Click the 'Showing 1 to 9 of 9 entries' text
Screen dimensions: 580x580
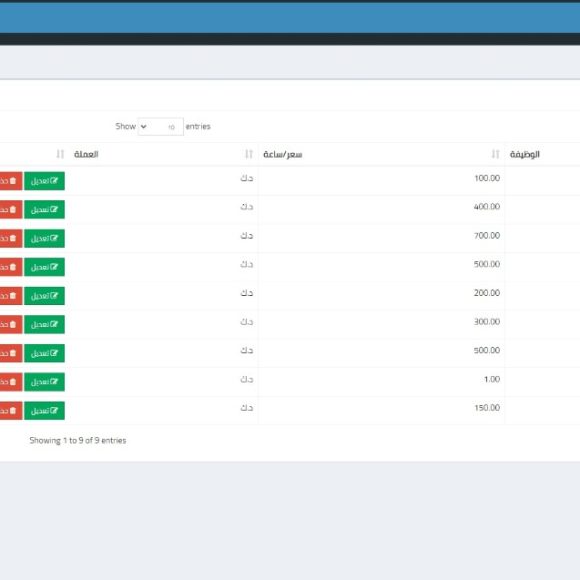pos(78,441)
